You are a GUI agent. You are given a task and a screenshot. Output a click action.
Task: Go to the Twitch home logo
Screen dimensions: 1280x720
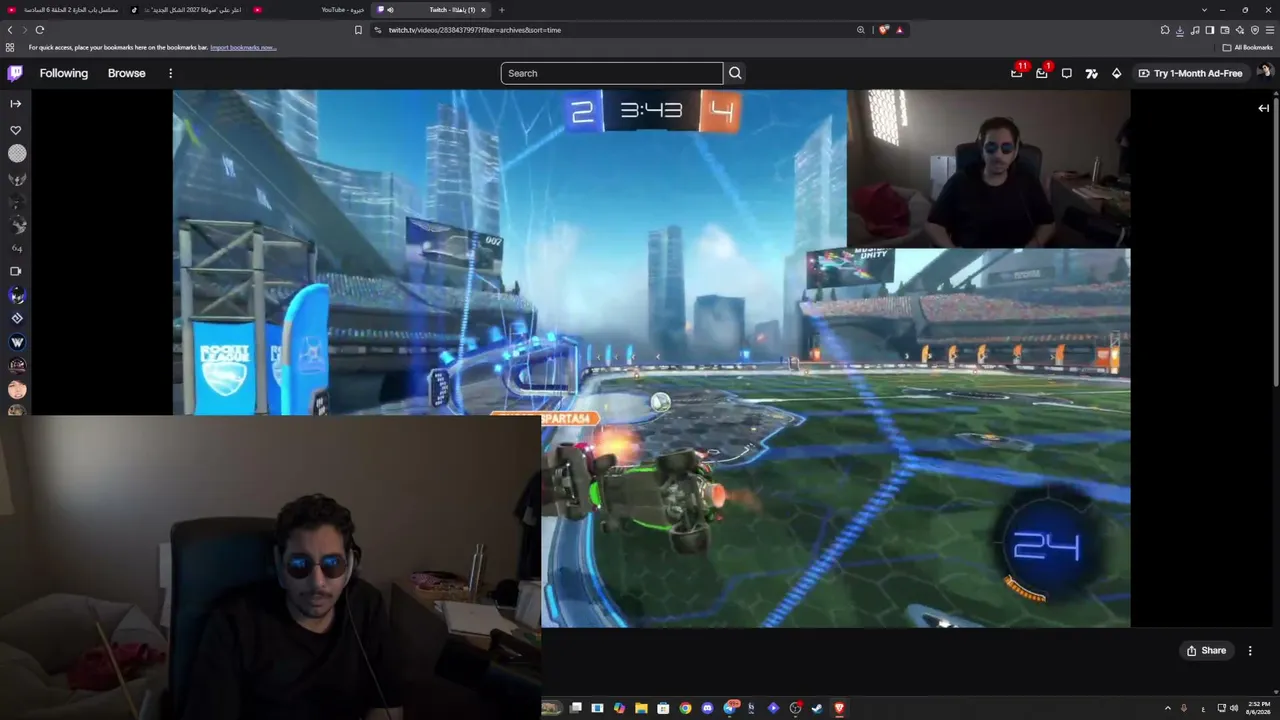(15, 73)
